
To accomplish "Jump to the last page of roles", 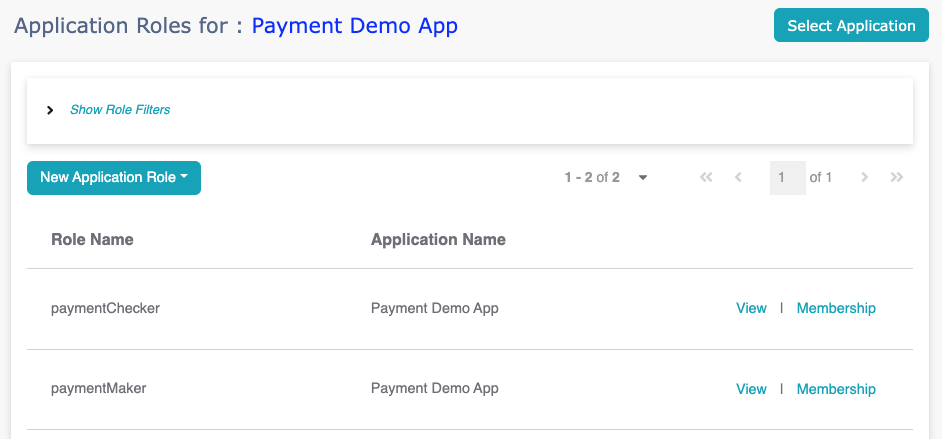I will click(897, 178).
